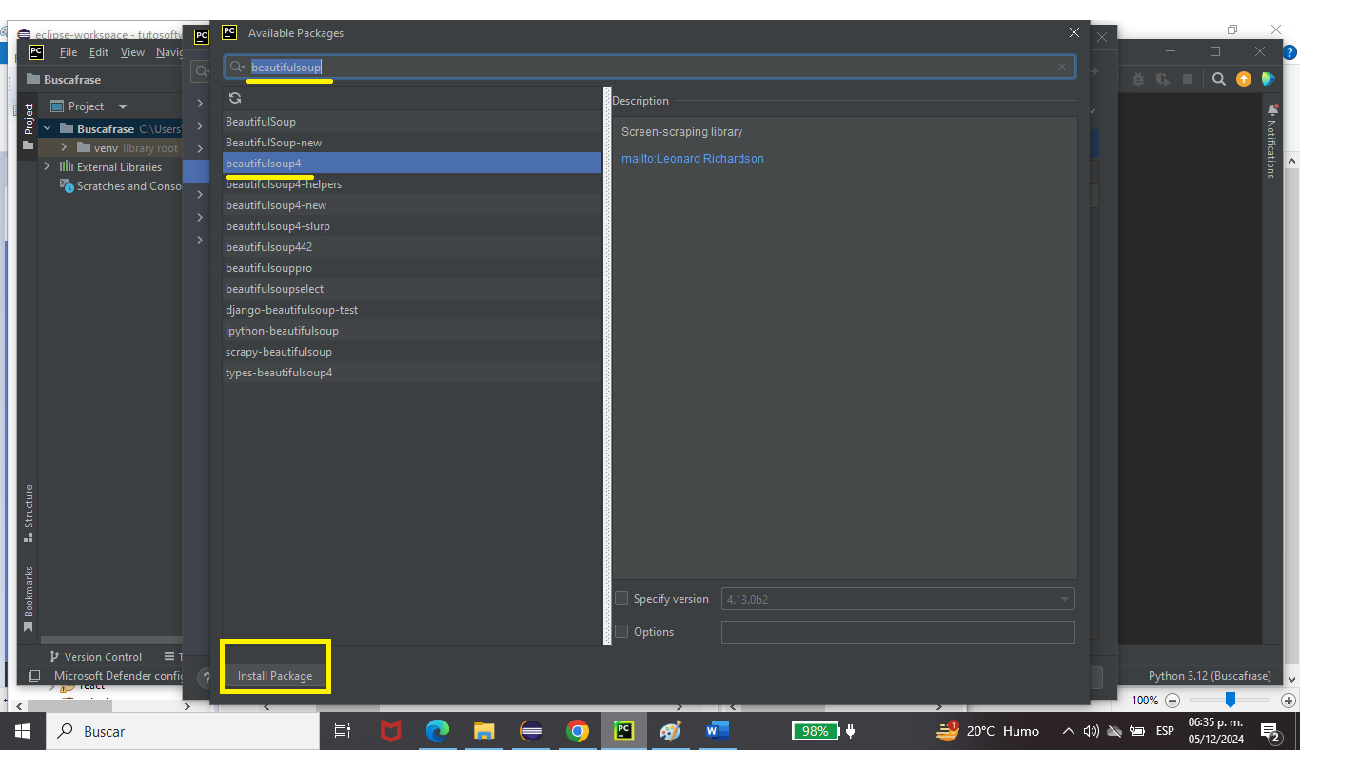
Task: Select Scratches and Consoles tree item
Action: (120, 186)
